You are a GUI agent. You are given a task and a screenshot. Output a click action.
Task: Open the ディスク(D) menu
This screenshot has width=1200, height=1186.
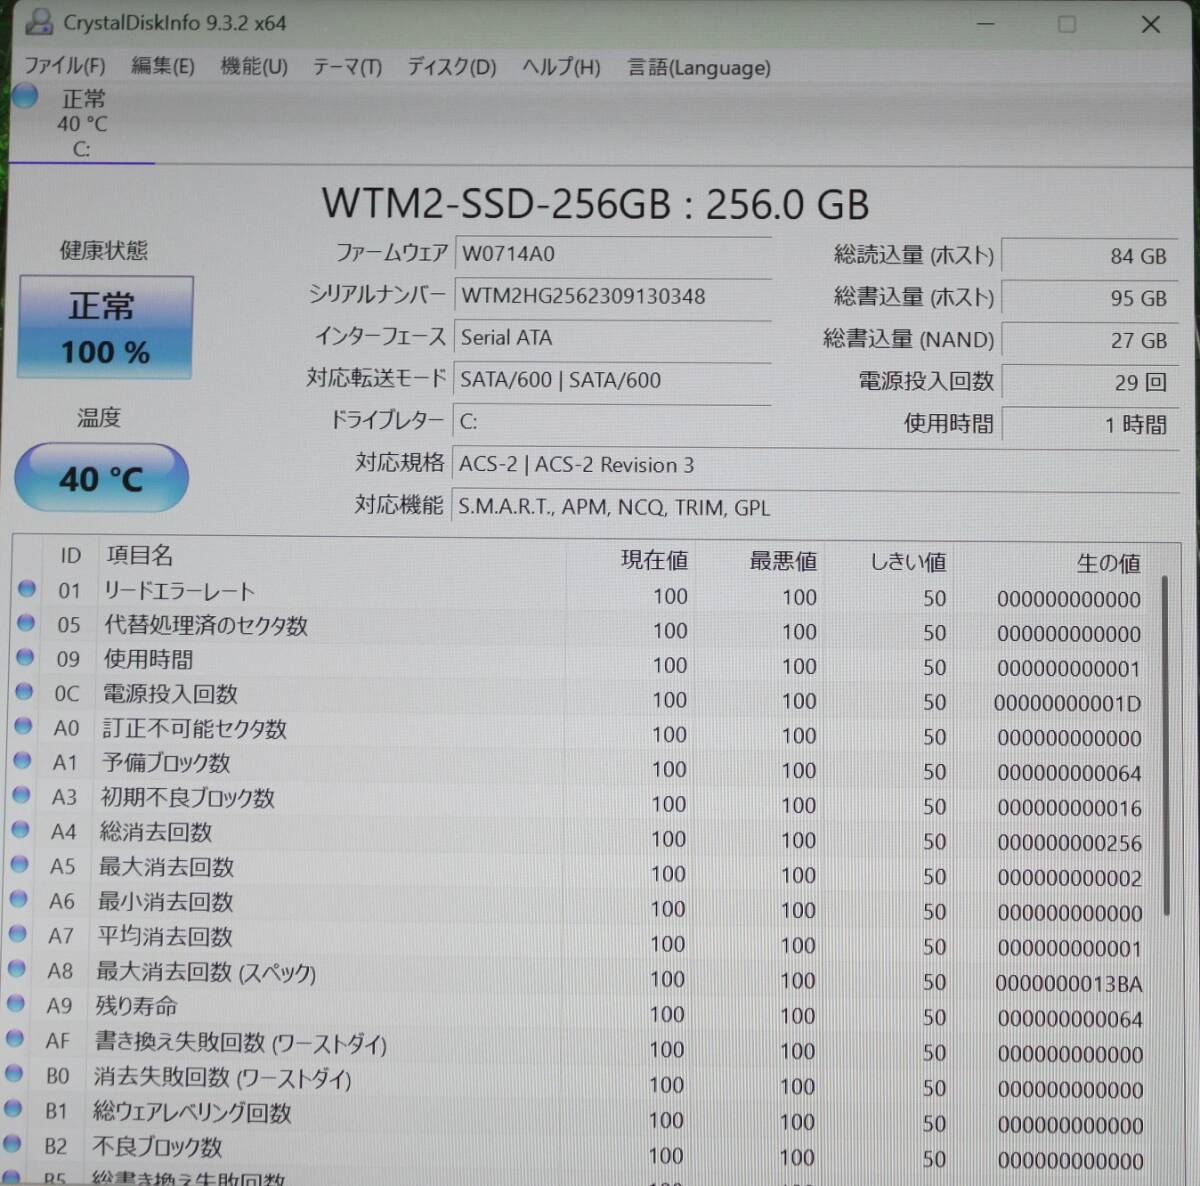(x=450, y=67)
